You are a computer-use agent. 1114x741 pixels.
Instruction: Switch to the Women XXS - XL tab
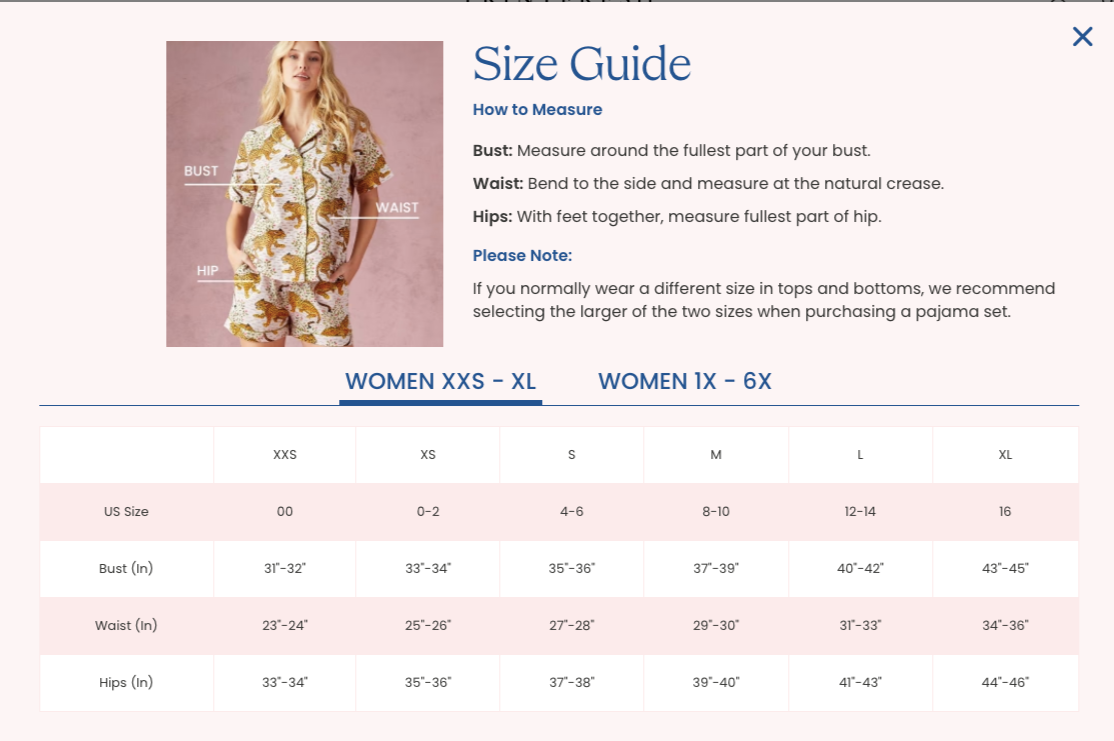(440, 382)
